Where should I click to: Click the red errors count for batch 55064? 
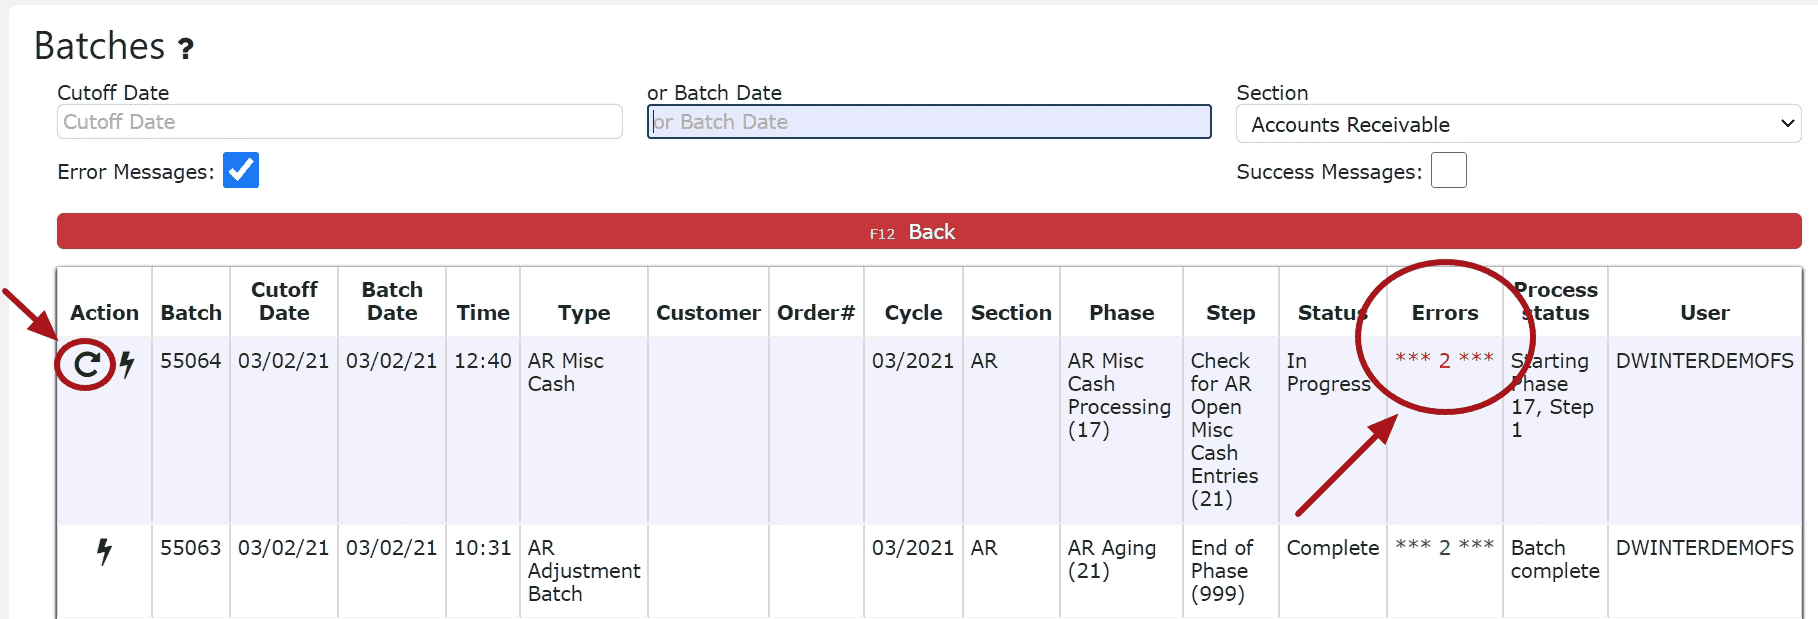pyautogui.click(x=1444, y=361)
